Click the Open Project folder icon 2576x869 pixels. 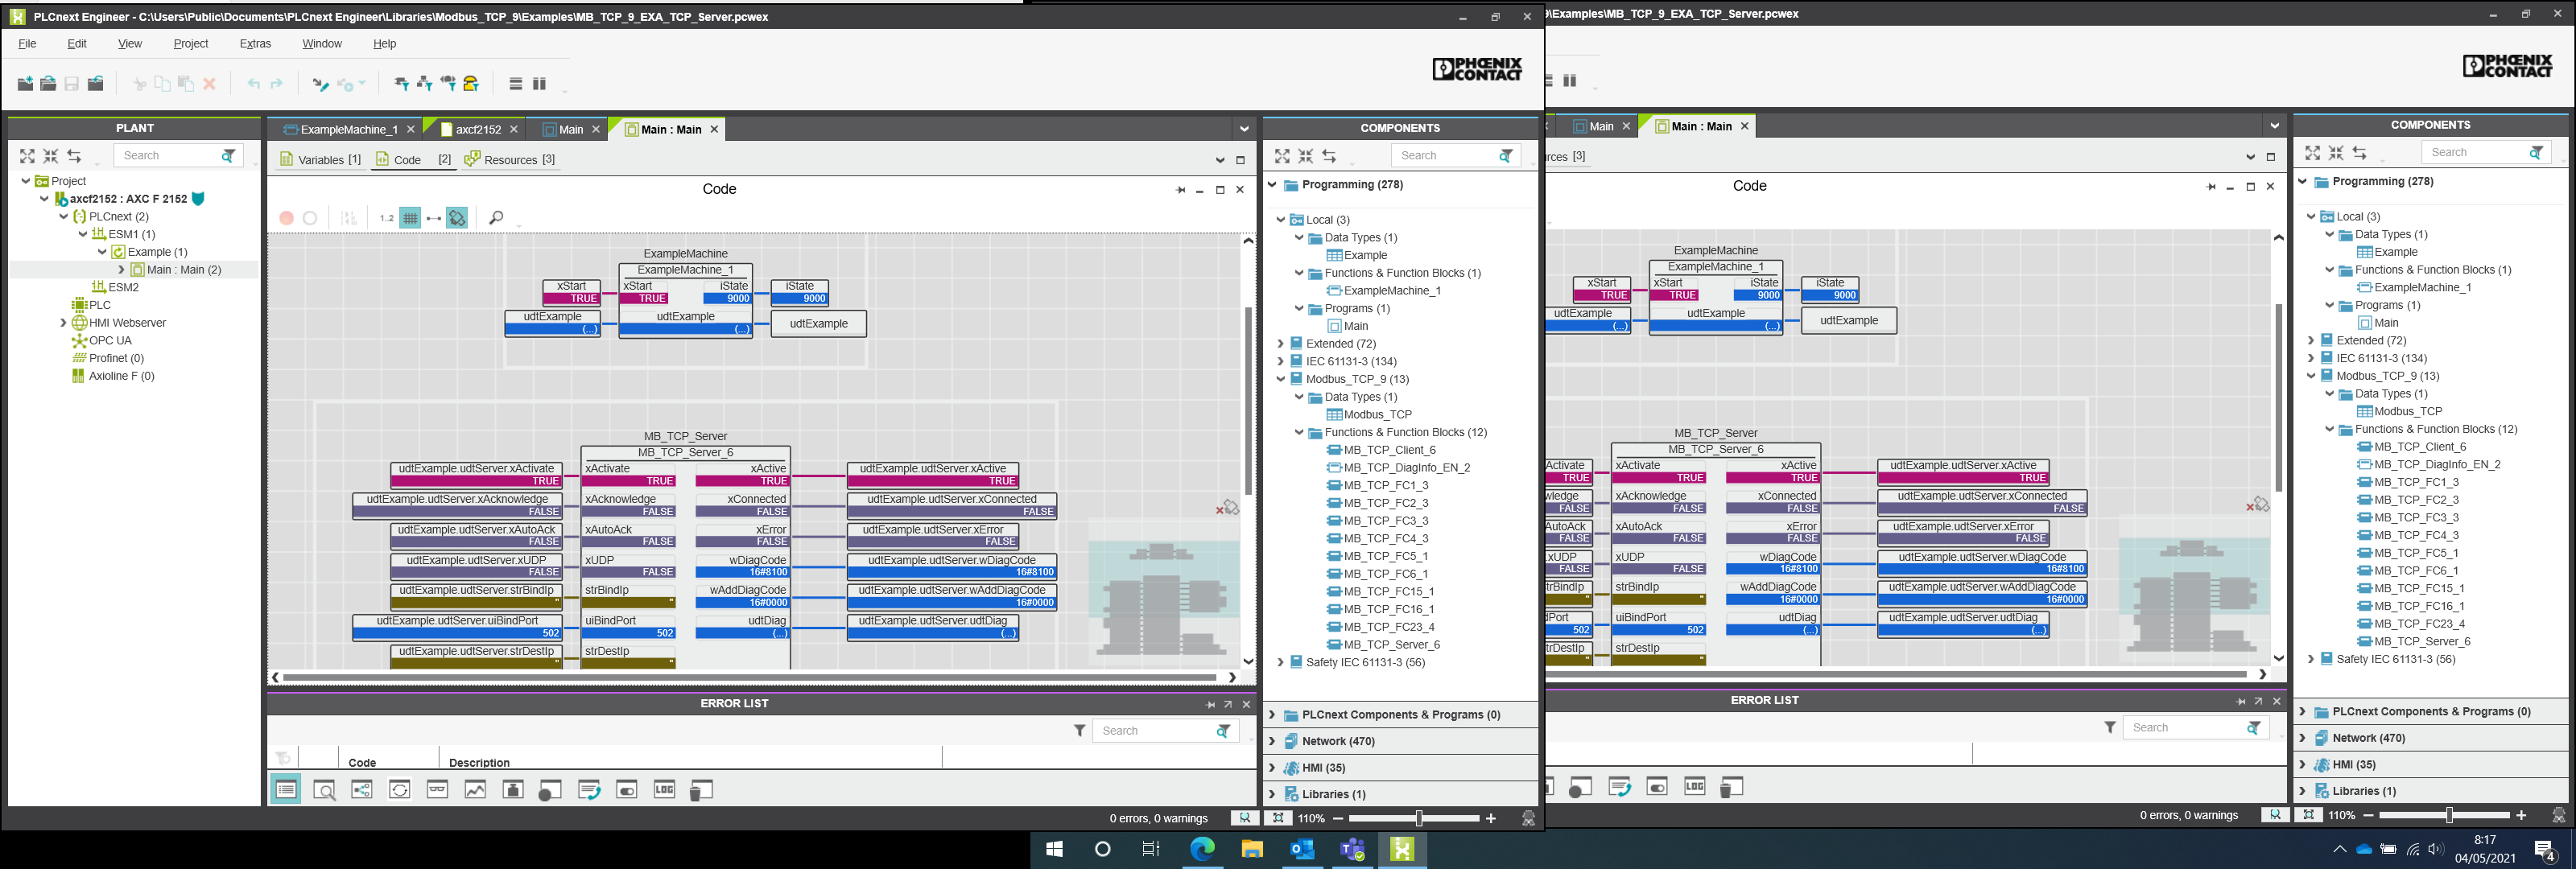click(x=48, y=84)
